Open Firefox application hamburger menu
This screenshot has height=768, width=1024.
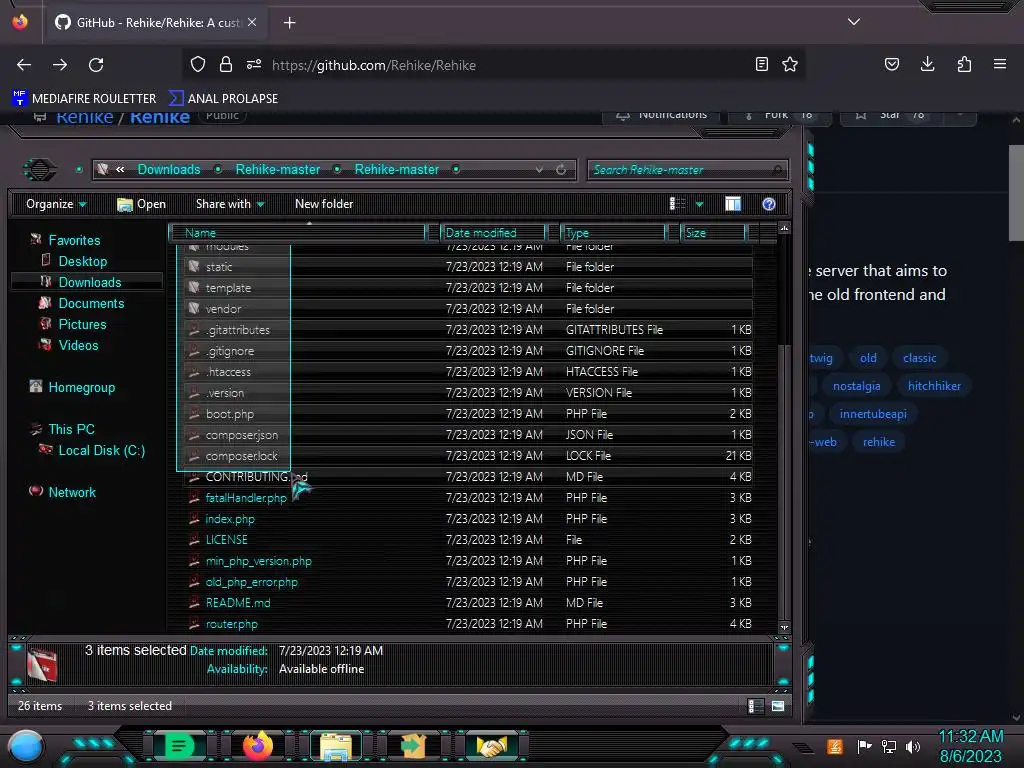pos(1000,64)
